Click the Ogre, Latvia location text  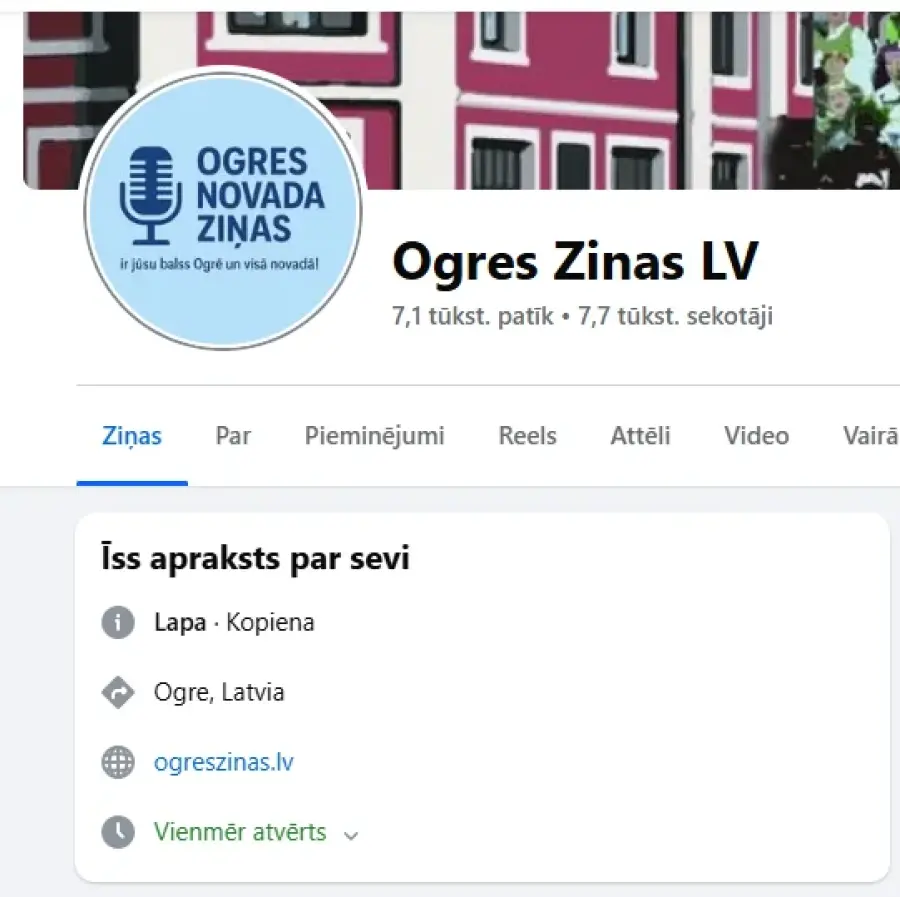(x=219, y=692)
